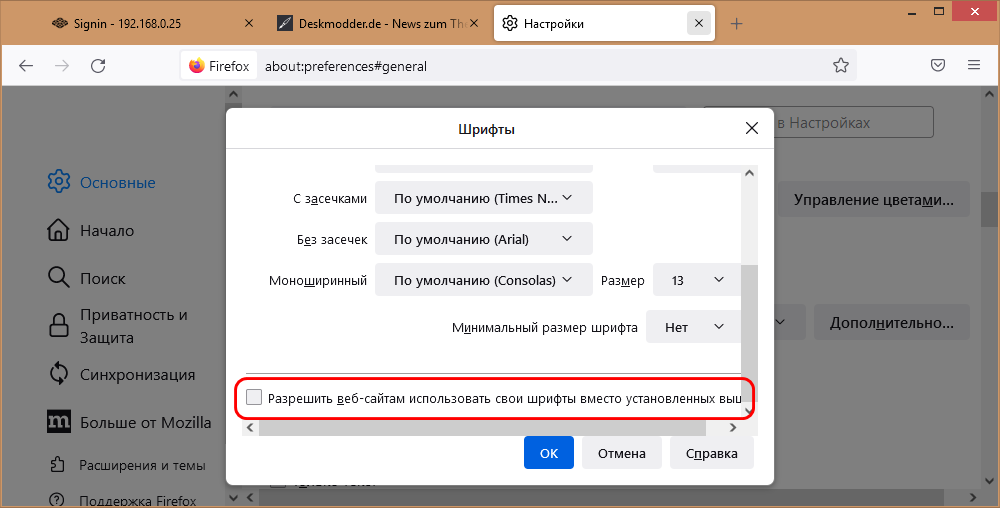1000x508 pixels.
Task: Close the Шрифты dialog with X
Action: click(751, 128)
